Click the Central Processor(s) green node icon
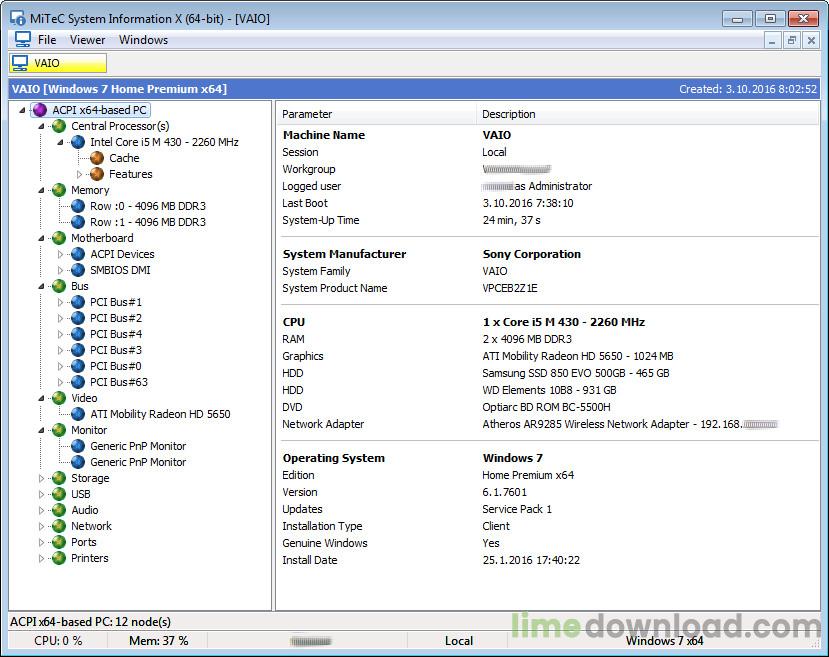 pos(59,126)
